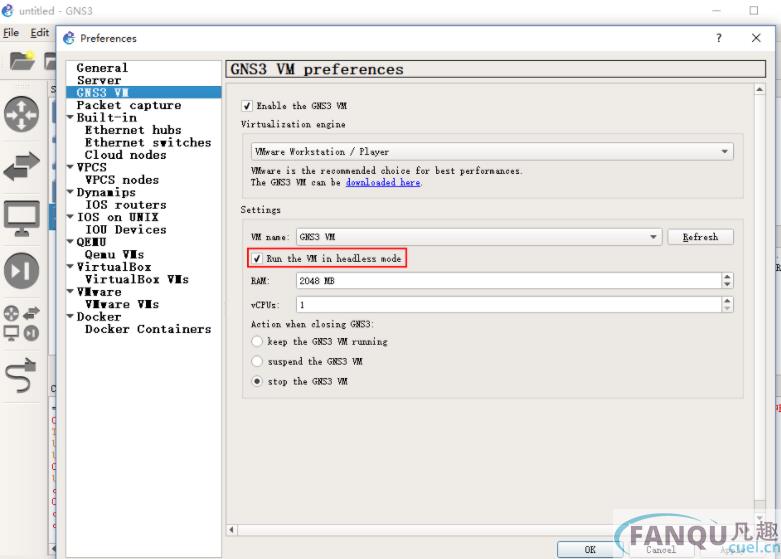781x559 pixels.
Task: Click the vertical scrollbar up arrow
Action: pos(759,90)
